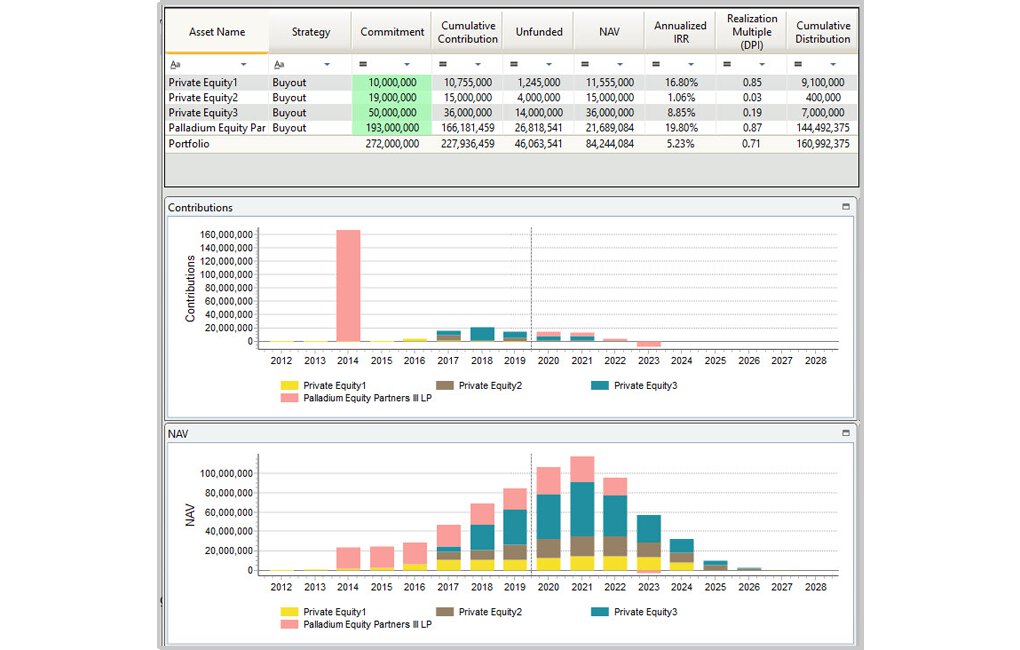The height and width of the screenshot is (650, 1020).
Task: Select the Portfolio total row label
Action: tap(190, 144)
